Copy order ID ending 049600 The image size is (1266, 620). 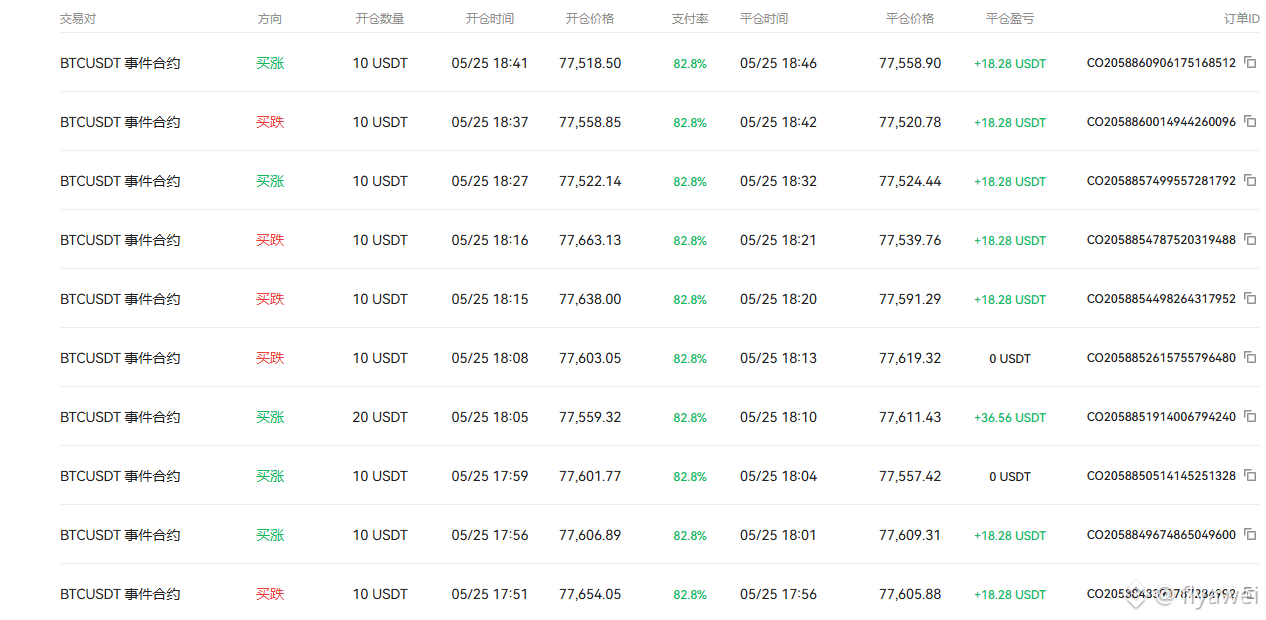click(1250, 534)
